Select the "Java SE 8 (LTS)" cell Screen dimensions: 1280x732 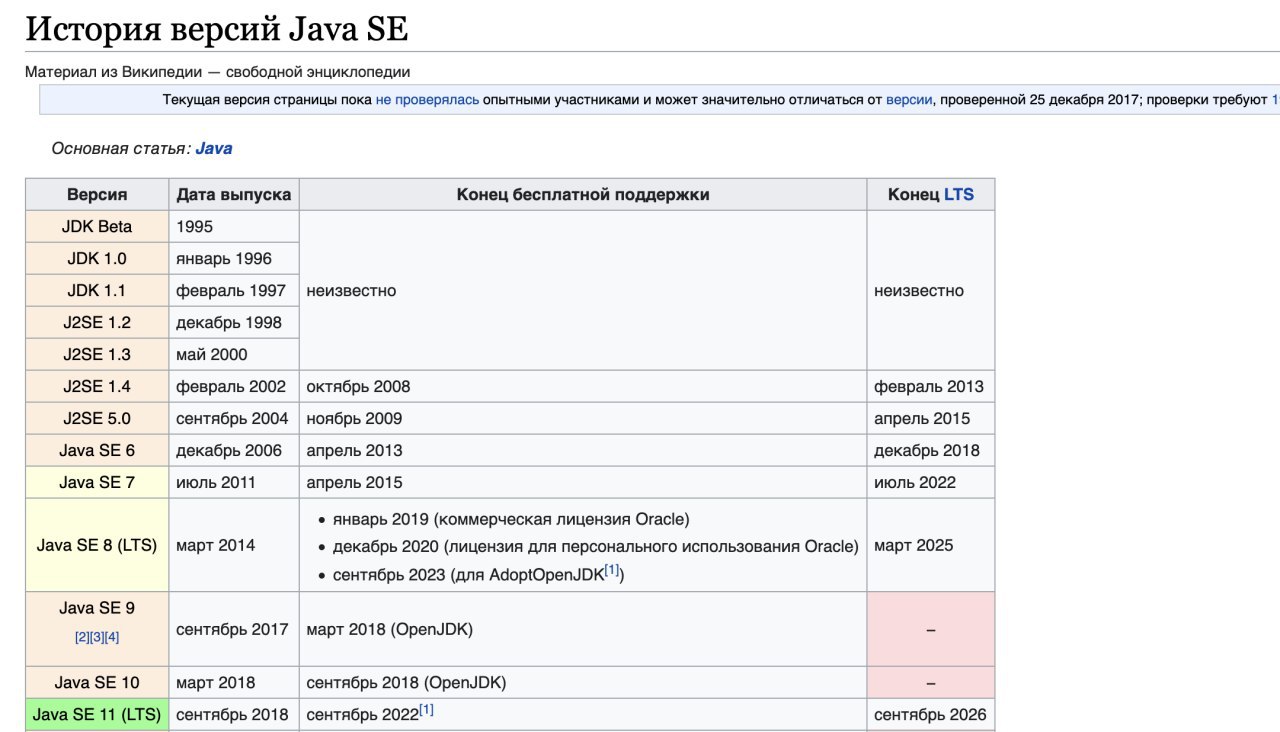97,545
